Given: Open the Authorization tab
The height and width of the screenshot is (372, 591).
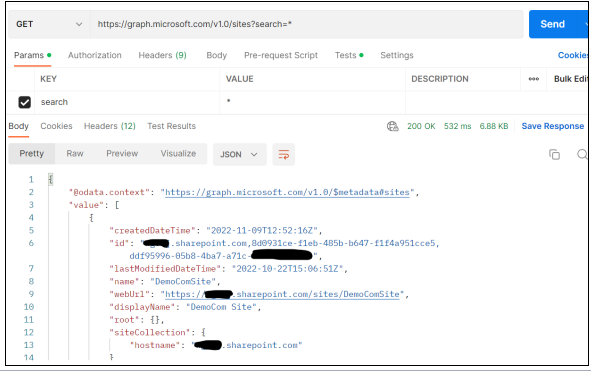Looking at the screenshot, I should point(95,55).
